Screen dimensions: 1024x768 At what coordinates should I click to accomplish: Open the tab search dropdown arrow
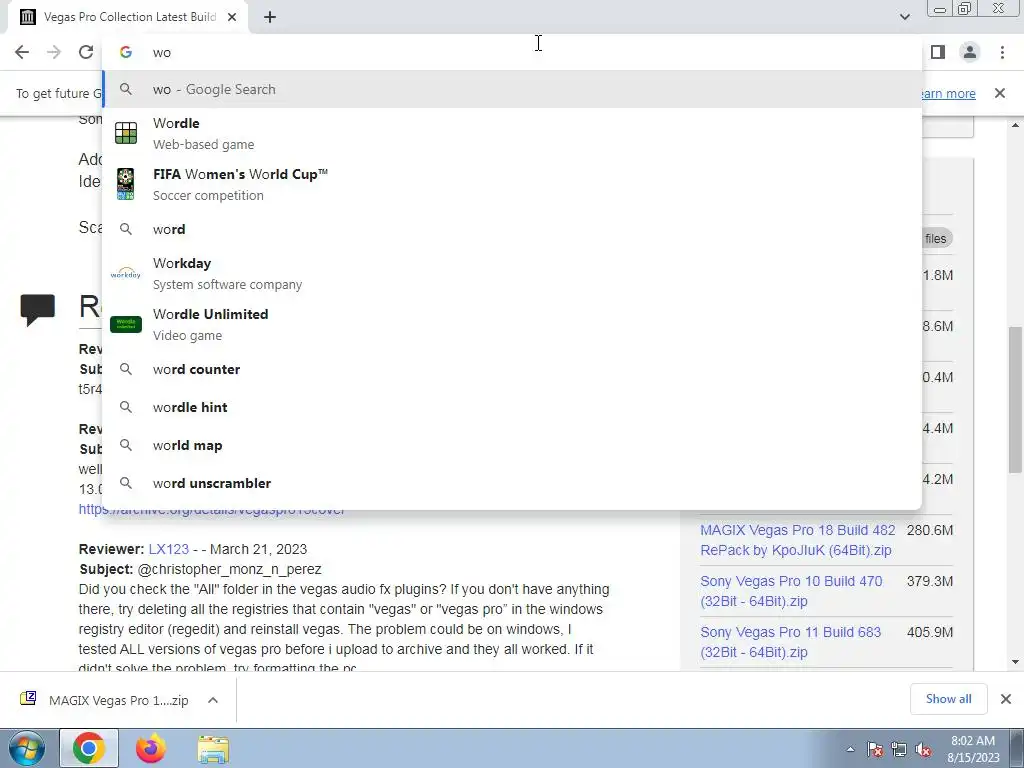pos(904,17)
